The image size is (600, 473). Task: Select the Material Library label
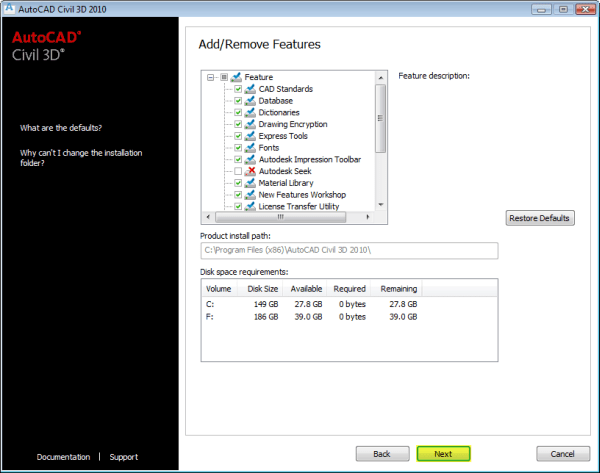pos(286,183)
